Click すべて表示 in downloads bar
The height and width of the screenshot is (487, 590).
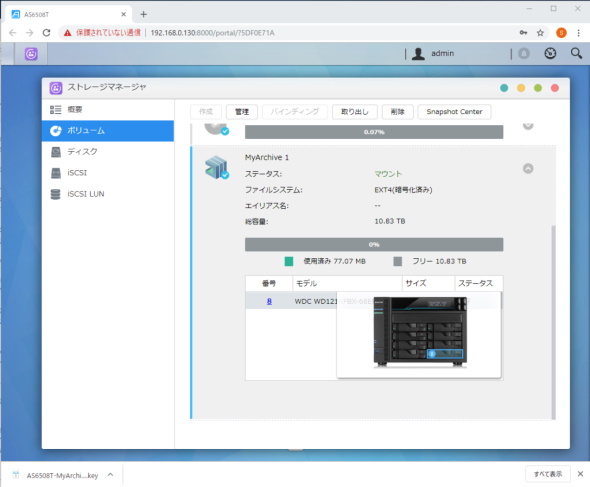(x=547, y=474)
